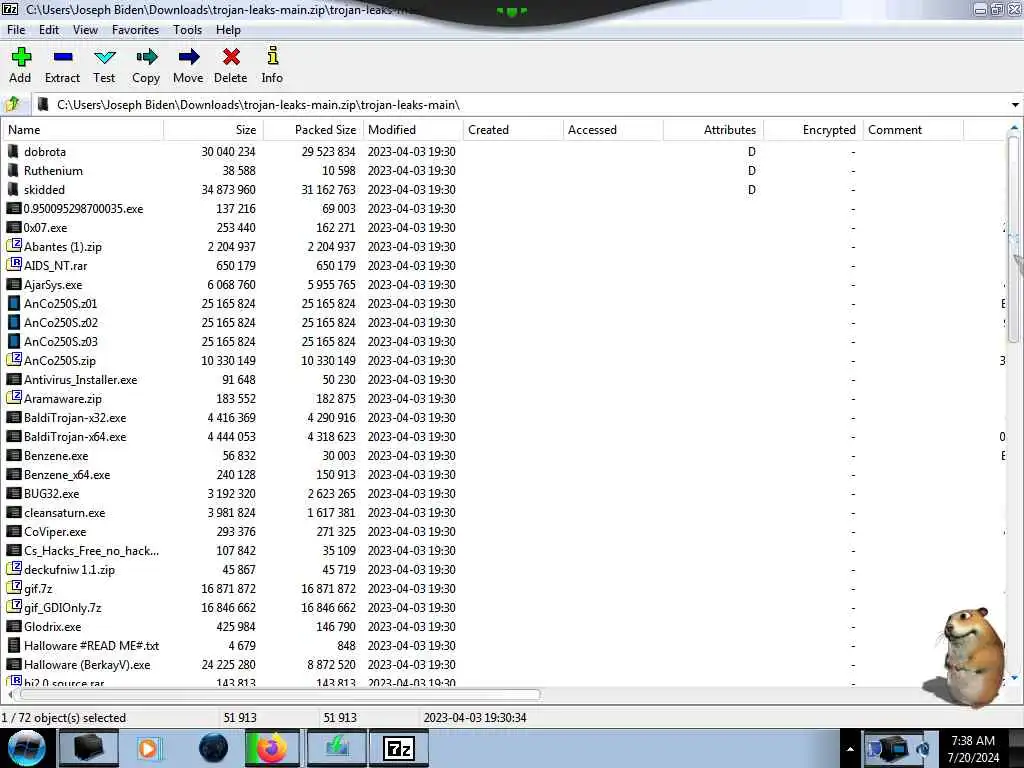This screenshot has width=1024, height=768.
Task: Select 0.950095298700035.exe file icon
Action: 13,208
